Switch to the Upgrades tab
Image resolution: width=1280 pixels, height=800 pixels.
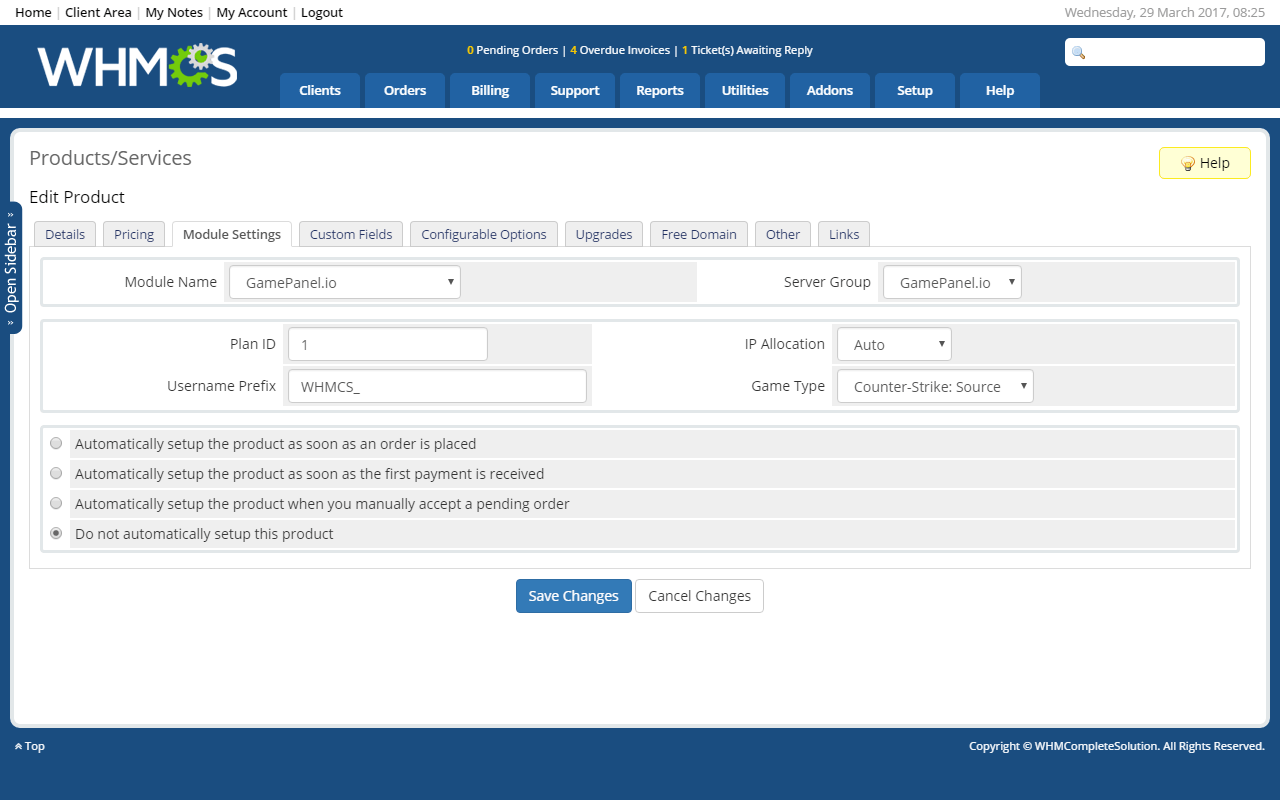[x=604, y=234]
